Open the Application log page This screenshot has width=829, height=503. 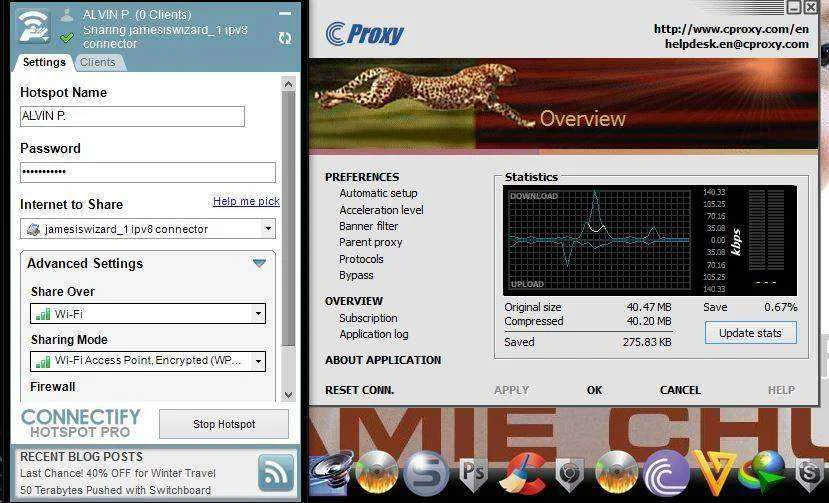374,334
